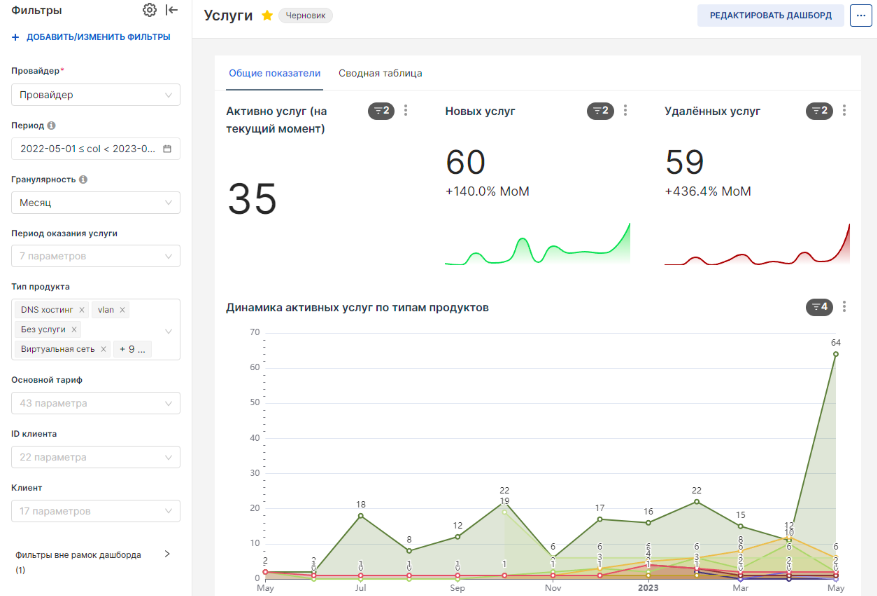Viewport: 877px width, 596px height.
Task: Expand the Гранулярность Месяц dropdown
Action: pyautogui.click(x=95, y=203)
